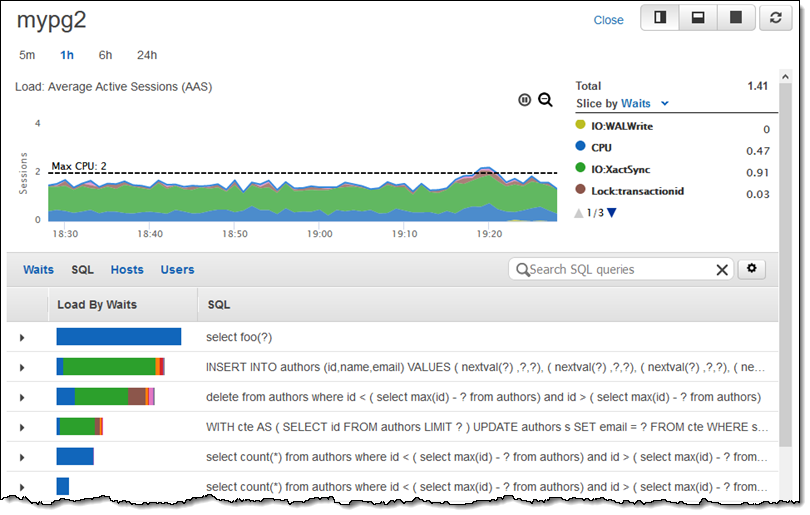Click the Close link
Image resolution: width=810 pixels, height=515 pixels.
tap(608, 20)
